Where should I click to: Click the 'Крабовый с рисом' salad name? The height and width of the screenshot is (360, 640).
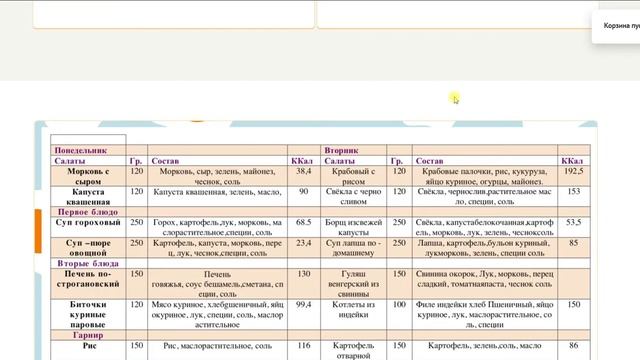click(x=353, y=176)
